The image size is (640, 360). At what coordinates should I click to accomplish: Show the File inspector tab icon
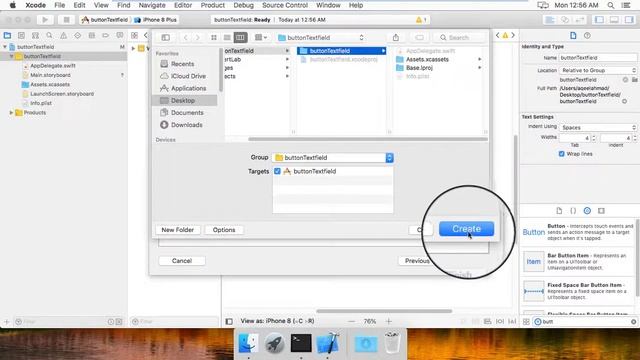coord(573,36)
